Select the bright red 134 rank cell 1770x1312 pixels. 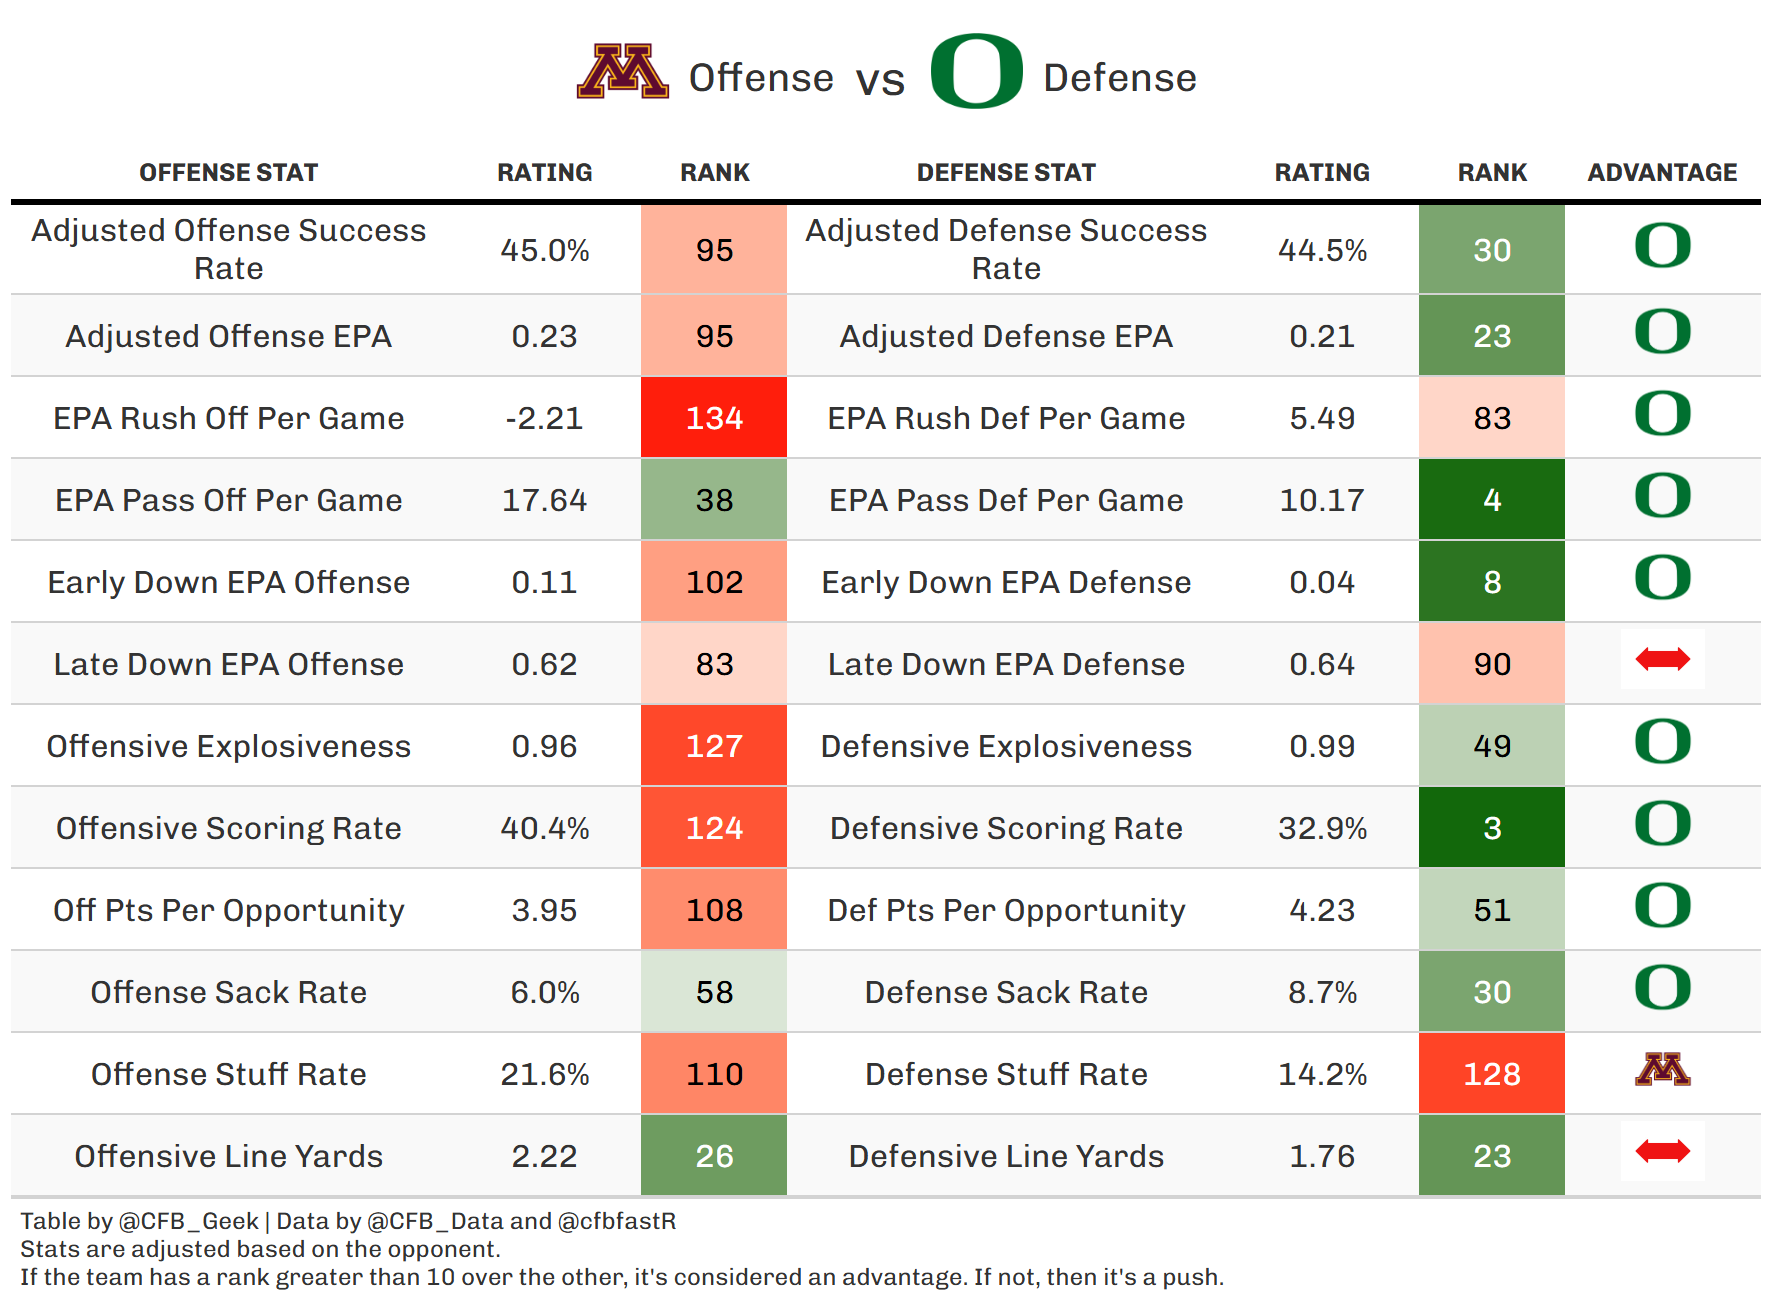click(x=714, y=418)
